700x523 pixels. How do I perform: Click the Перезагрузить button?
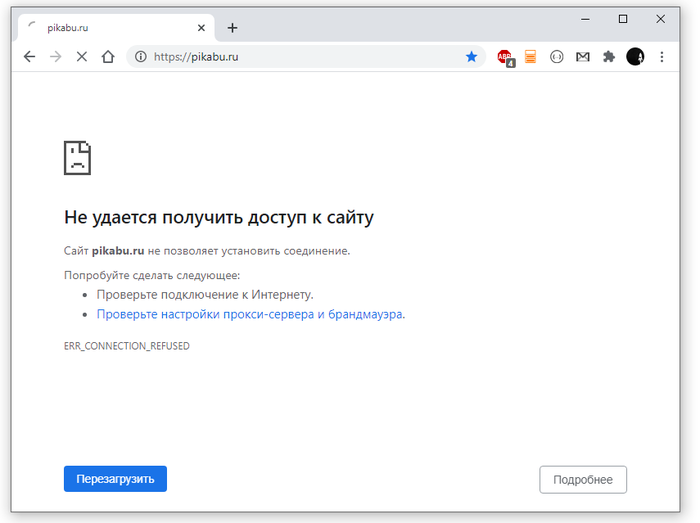tap(115, 479)
